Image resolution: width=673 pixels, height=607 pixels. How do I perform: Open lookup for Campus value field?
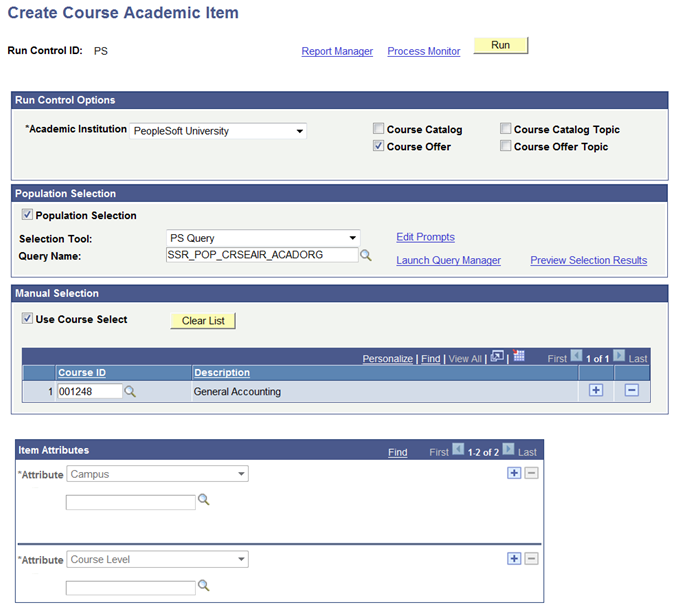click(x=203, y=500)
